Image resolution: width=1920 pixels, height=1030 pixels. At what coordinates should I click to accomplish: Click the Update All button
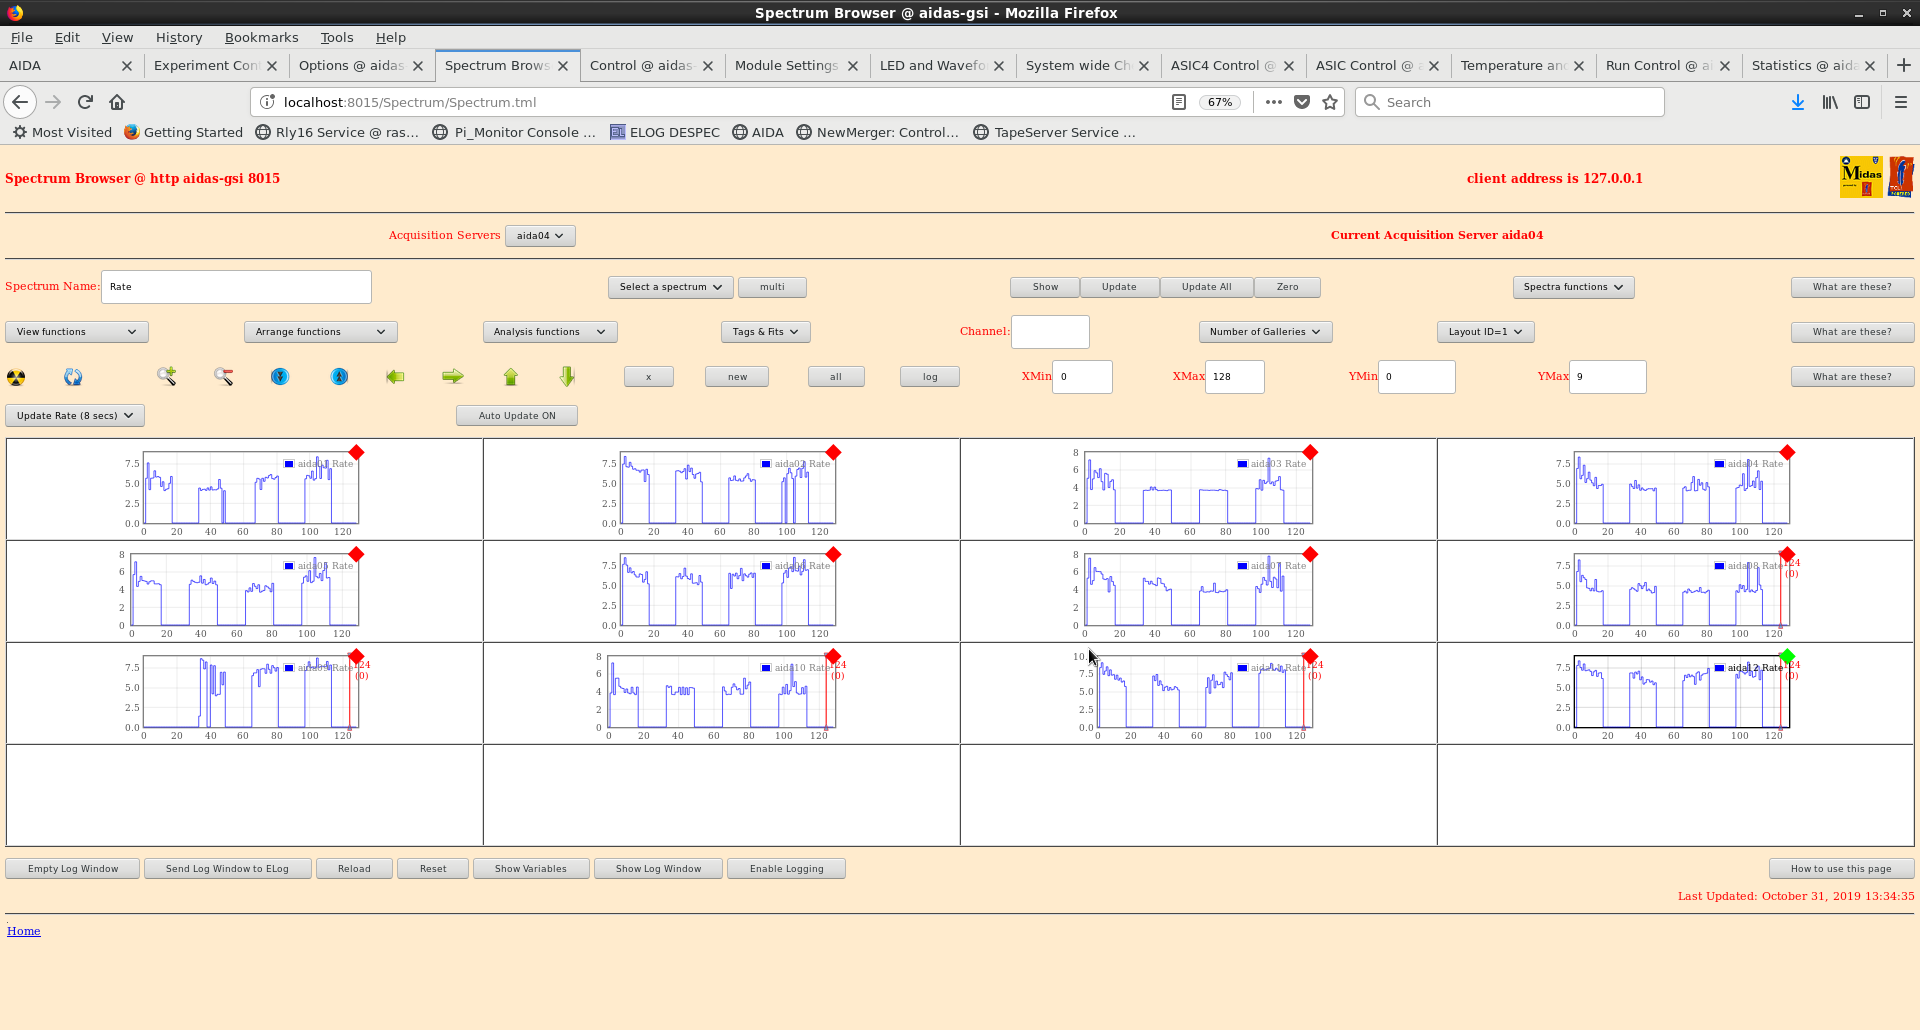pos(1206,287)
